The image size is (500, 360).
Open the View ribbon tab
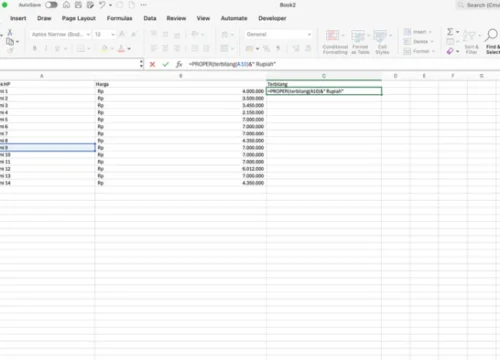(x=203, y=18)
